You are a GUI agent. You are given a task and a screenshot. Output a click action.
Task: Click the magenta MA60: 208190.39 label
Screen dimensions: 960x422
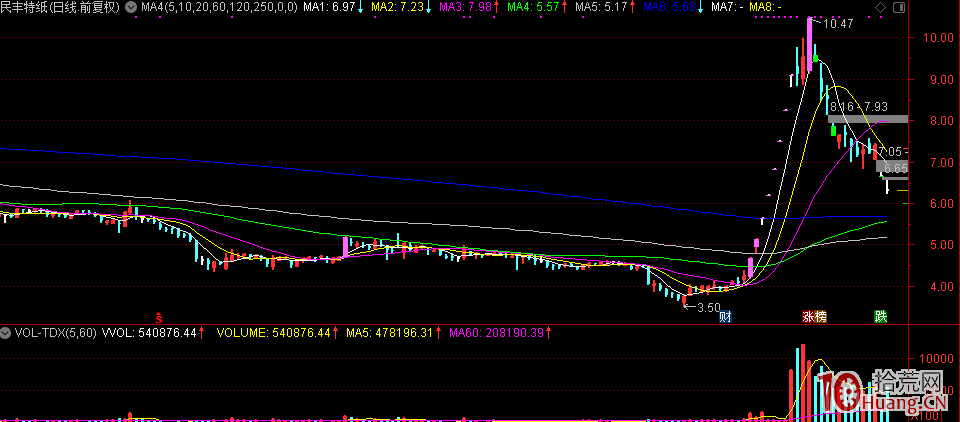pyautogui.click(x=499, y=333)
